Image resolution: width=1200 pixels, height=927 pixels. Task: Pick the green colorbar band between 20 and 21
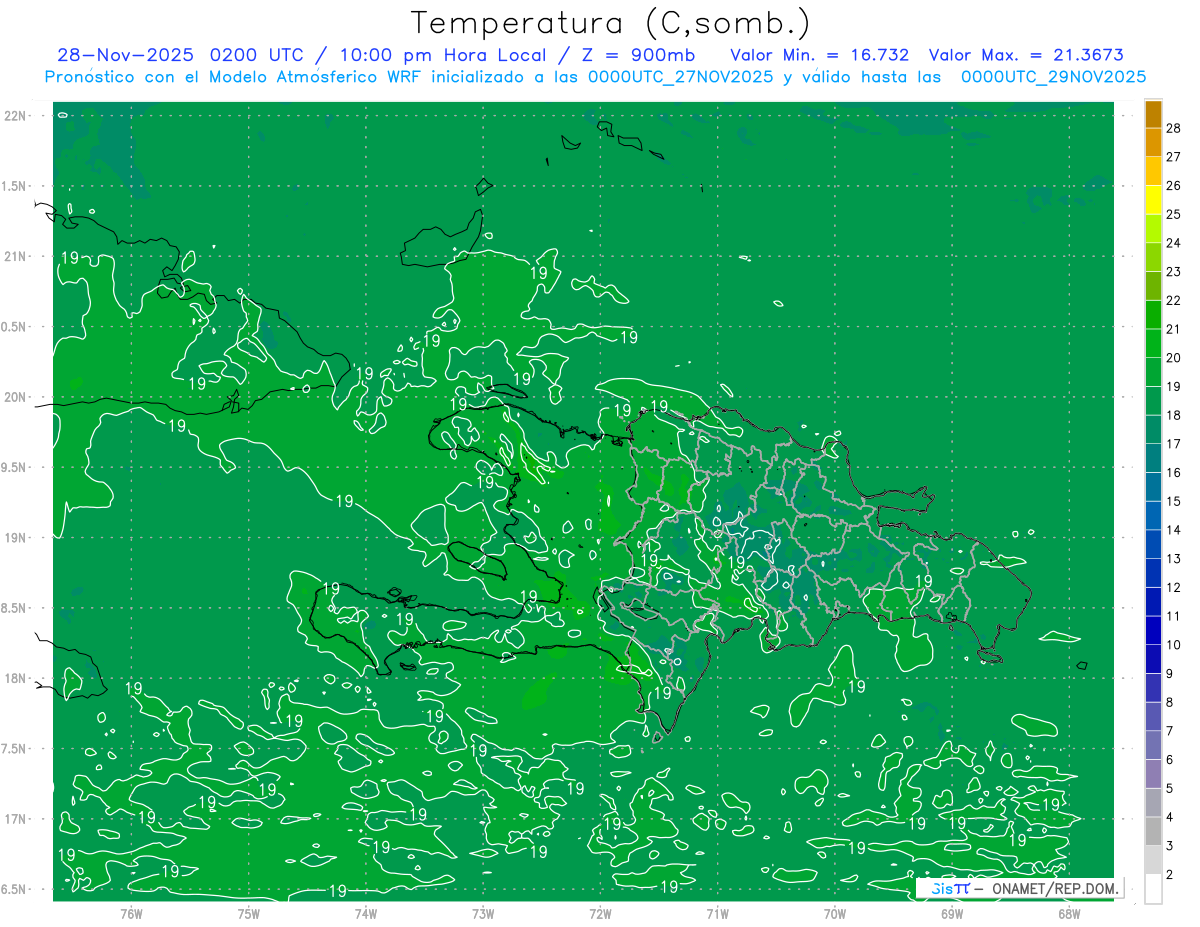(1153, 344)
